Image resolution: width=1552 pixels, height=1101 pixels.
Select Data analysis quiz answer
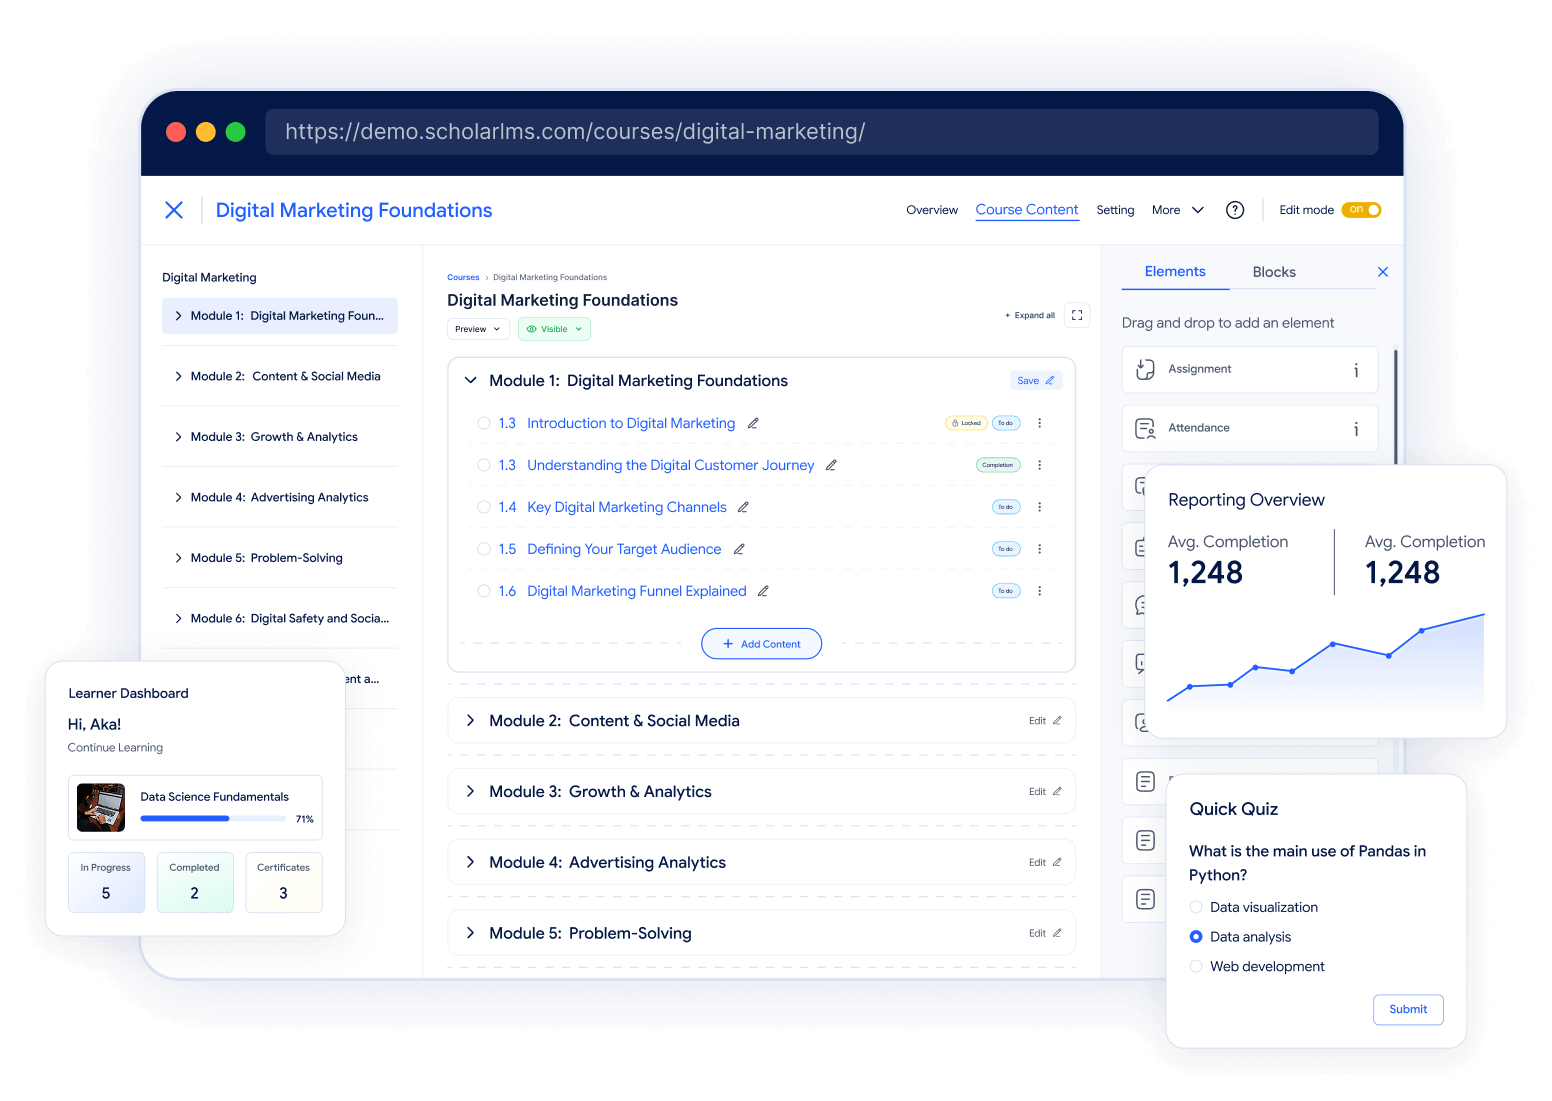tap(1196, 937)
